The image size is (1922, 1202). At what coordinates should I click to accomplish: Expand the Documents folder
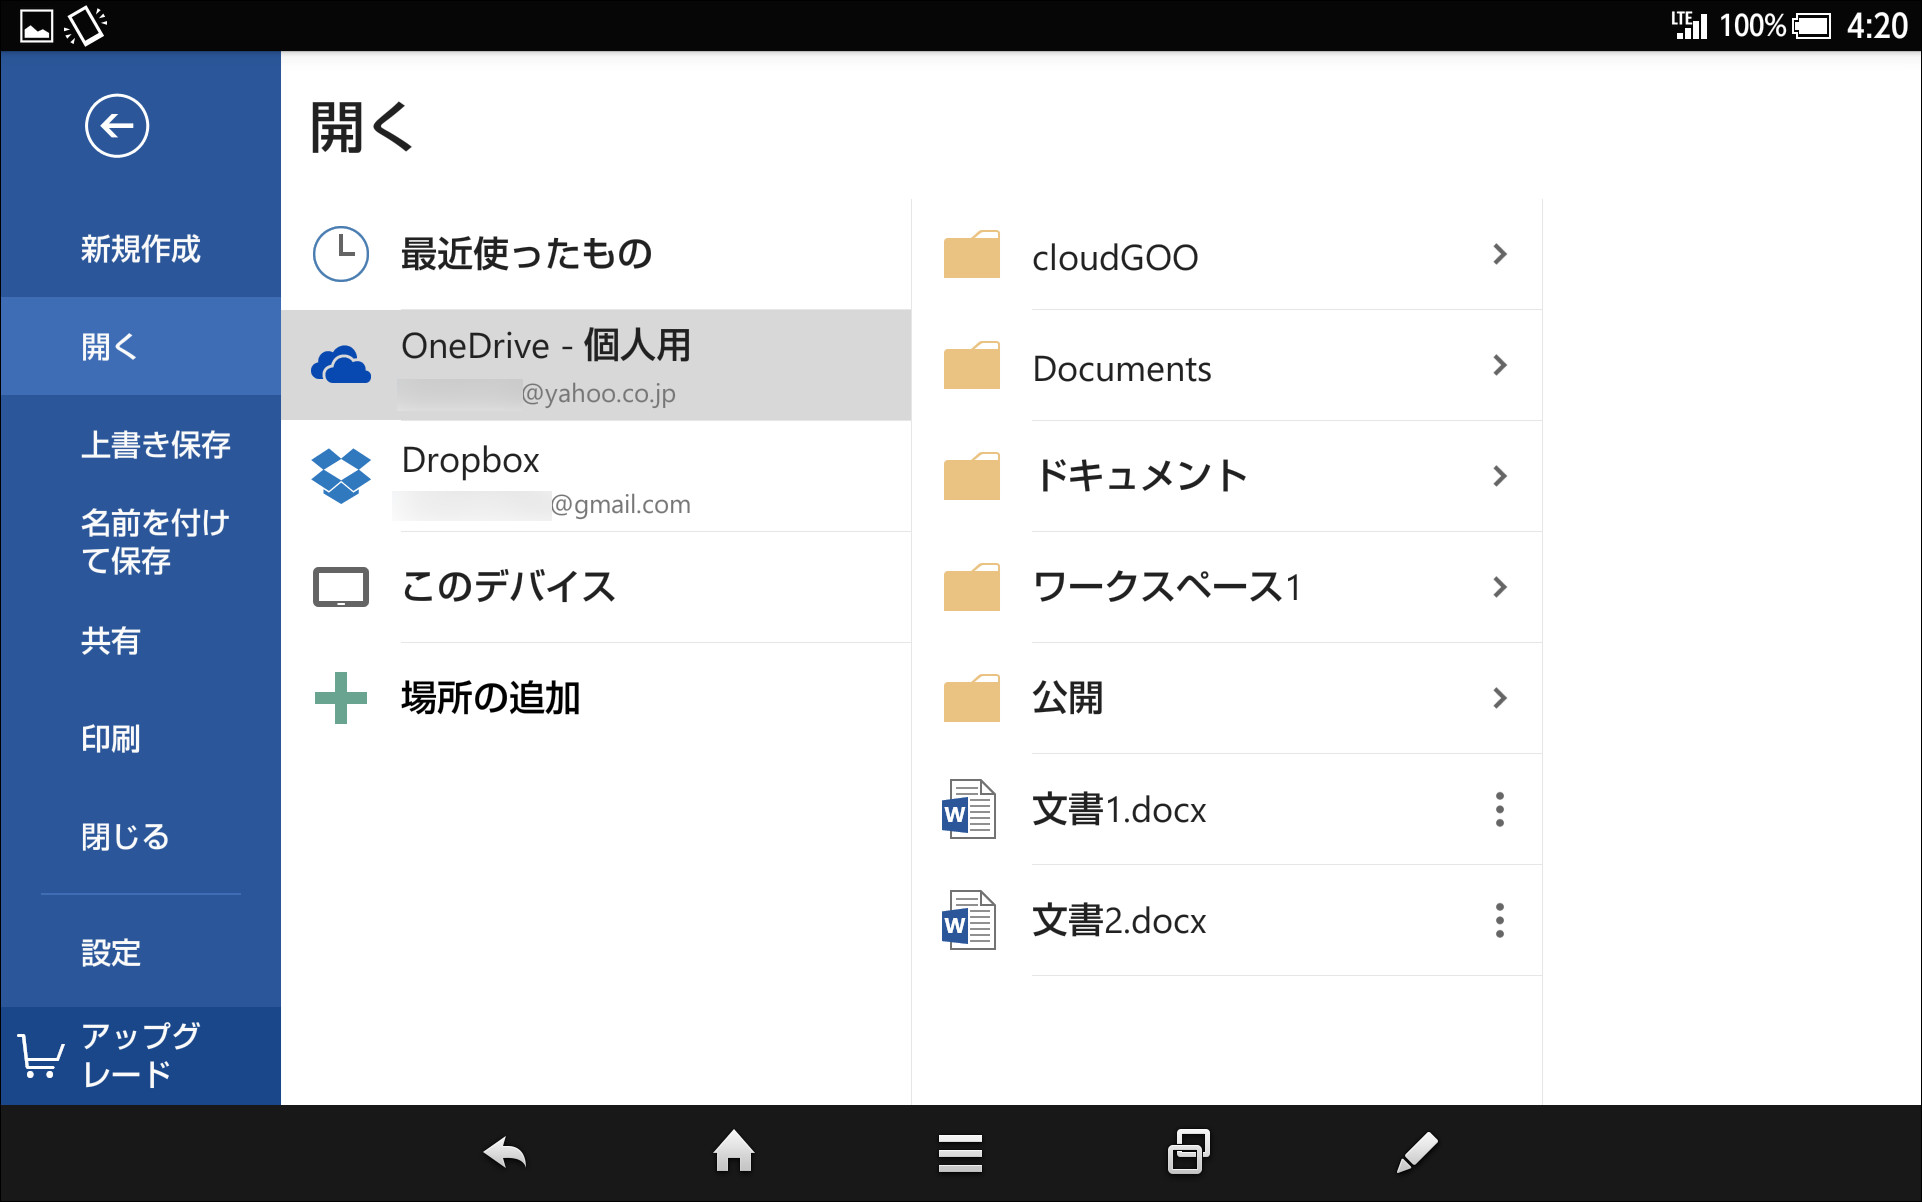click(1500, 366)
